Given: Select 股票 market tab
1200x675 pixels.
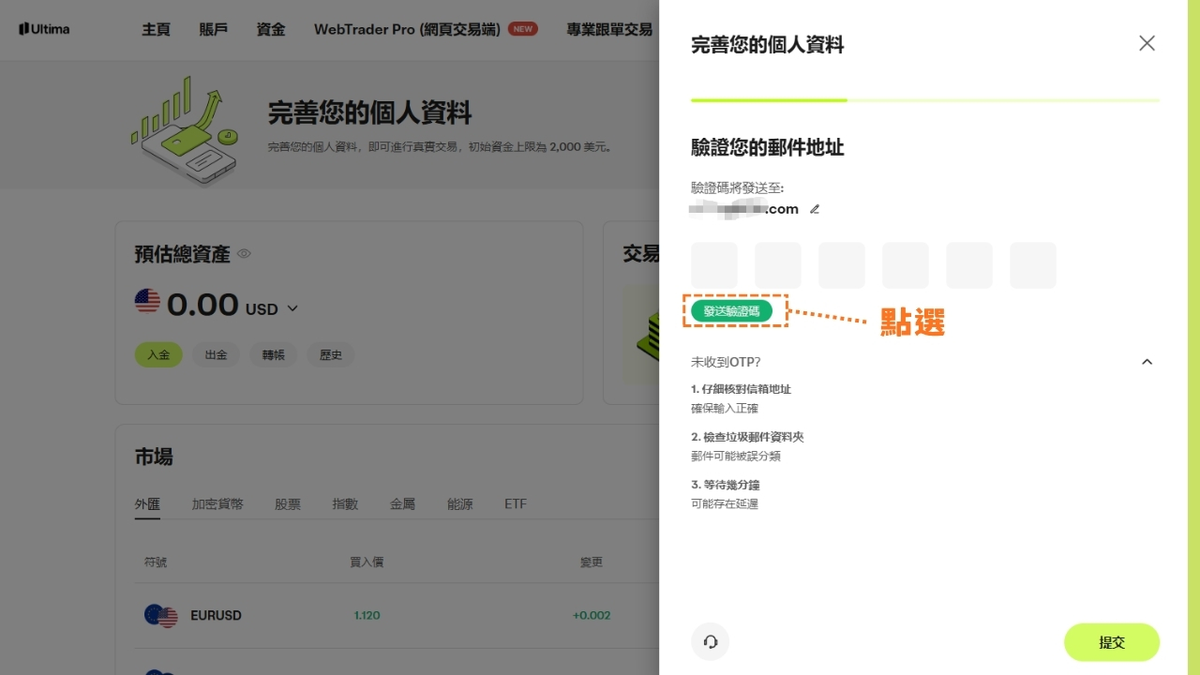Looking at the screenshot, I should (288, 504).
